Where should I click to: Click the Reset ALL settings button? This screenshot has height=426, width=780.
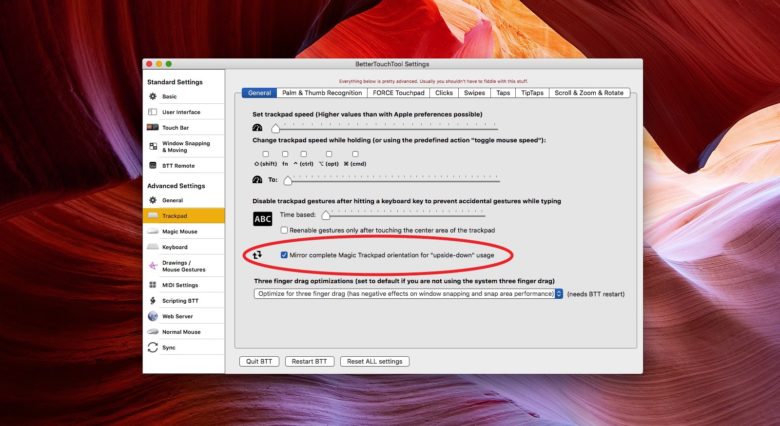pos(375,361)
